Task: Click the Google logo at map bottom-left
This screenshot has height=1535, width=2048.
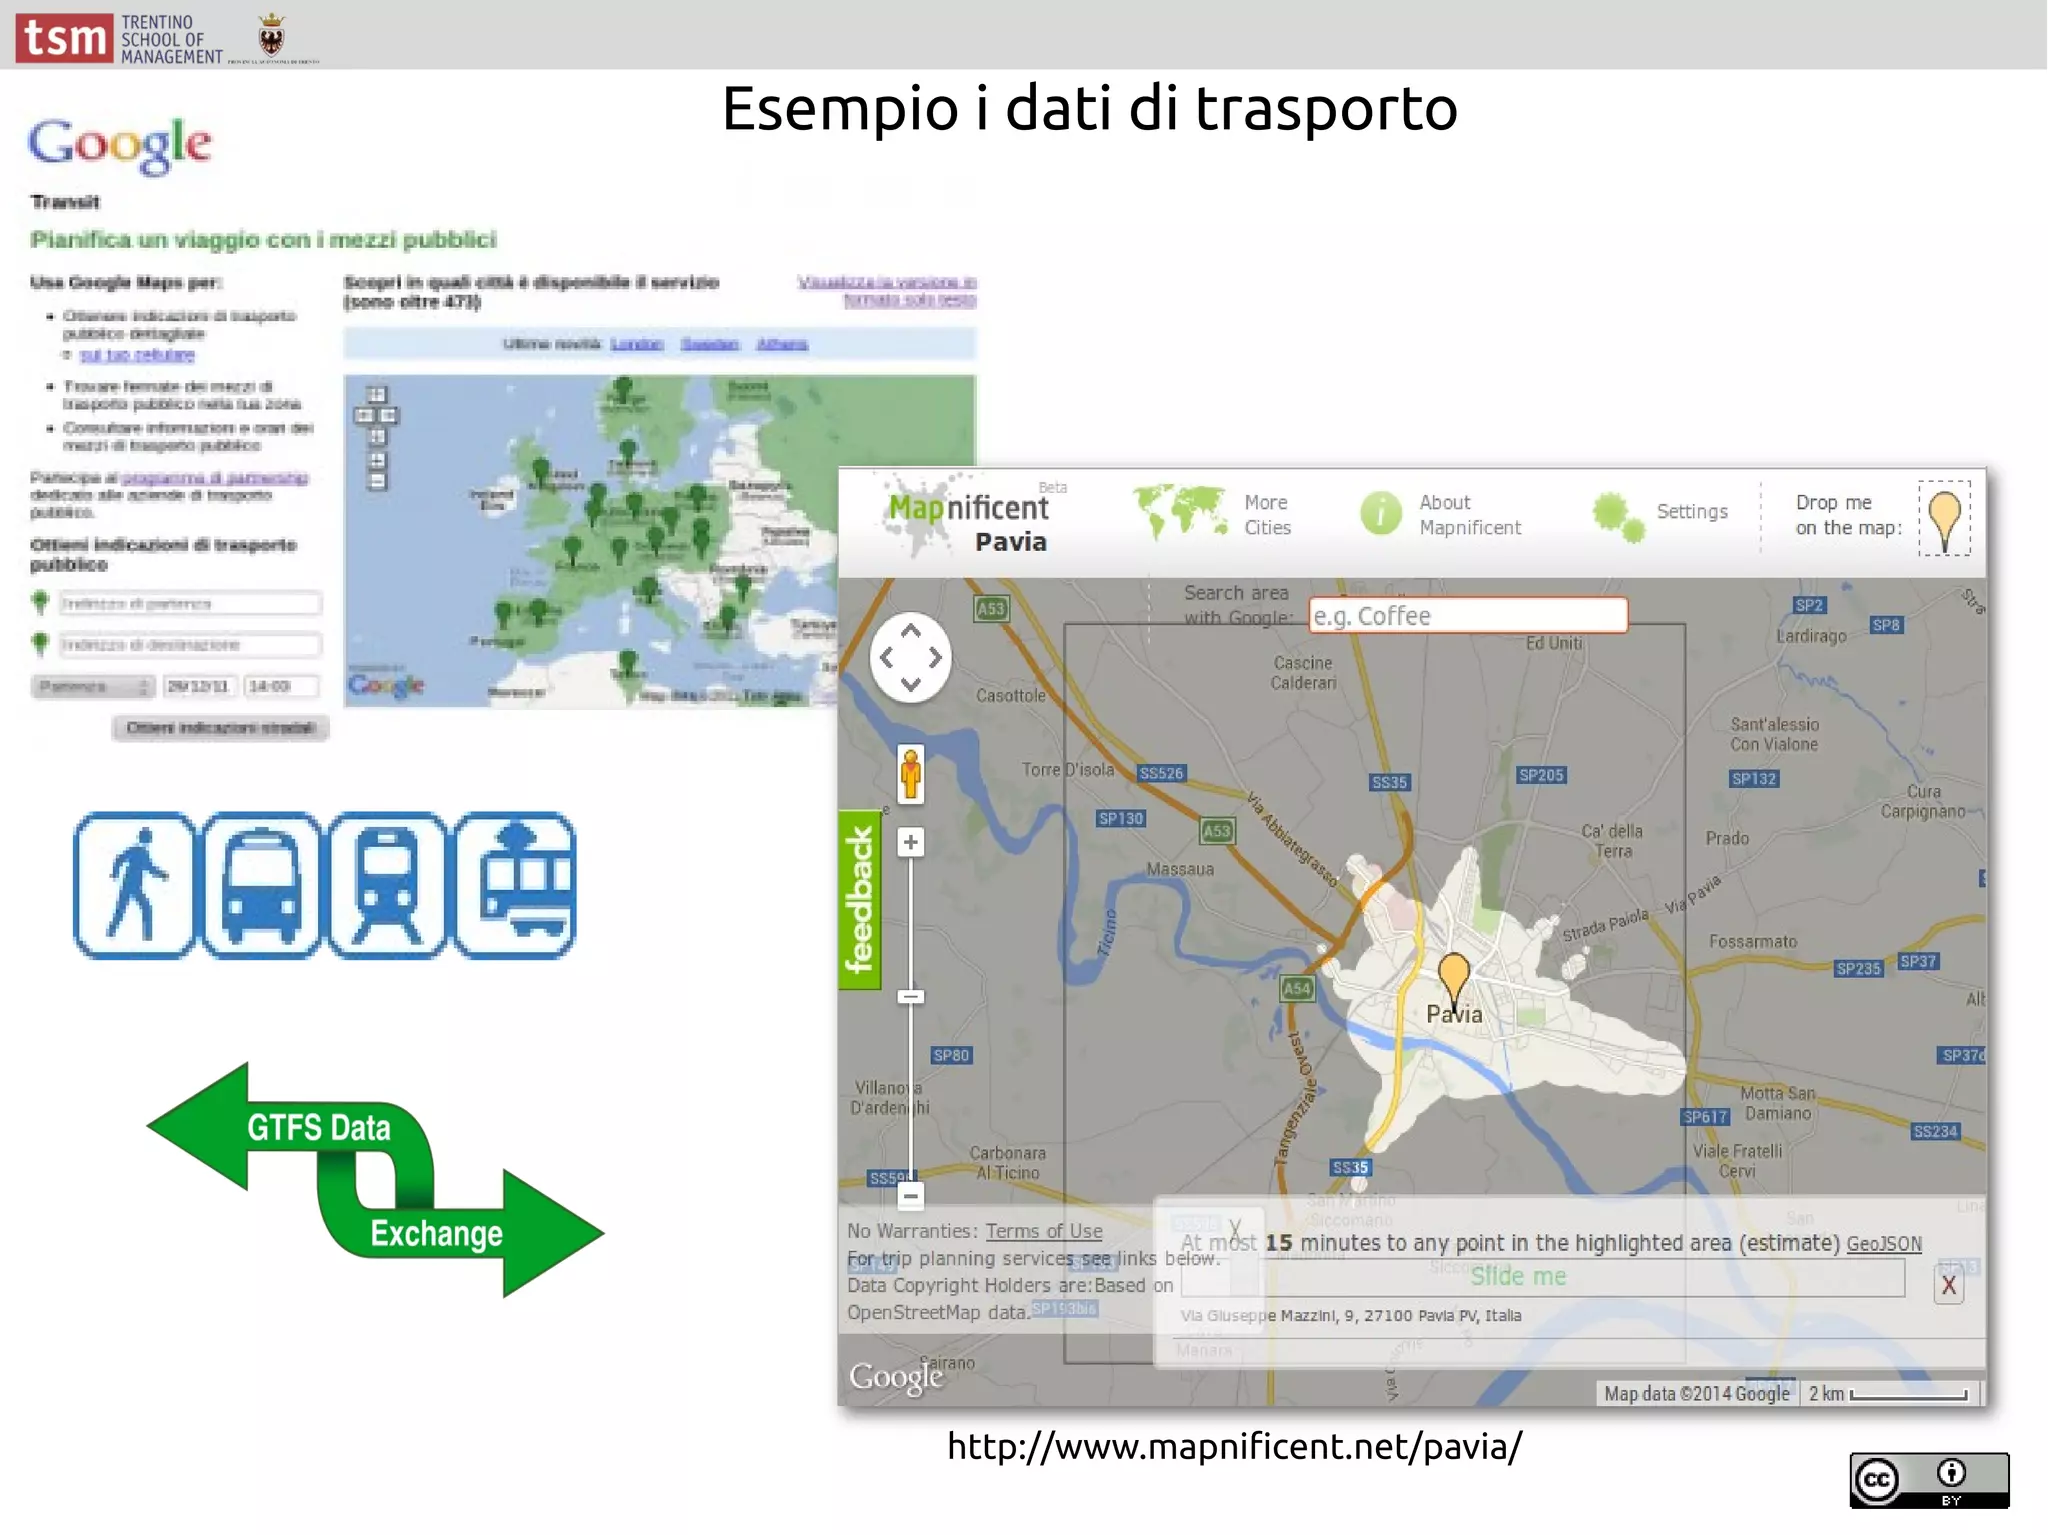Action: pyautogui.click(x=896, y=1378)
